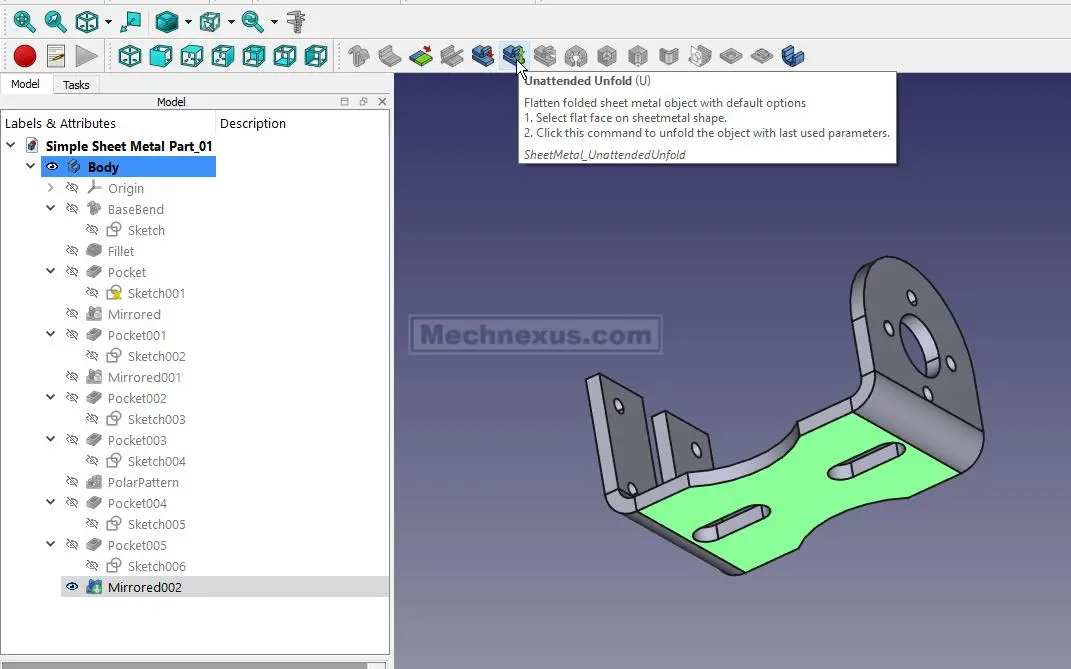
Task: Select the Model tab
Action: (25, 85)
